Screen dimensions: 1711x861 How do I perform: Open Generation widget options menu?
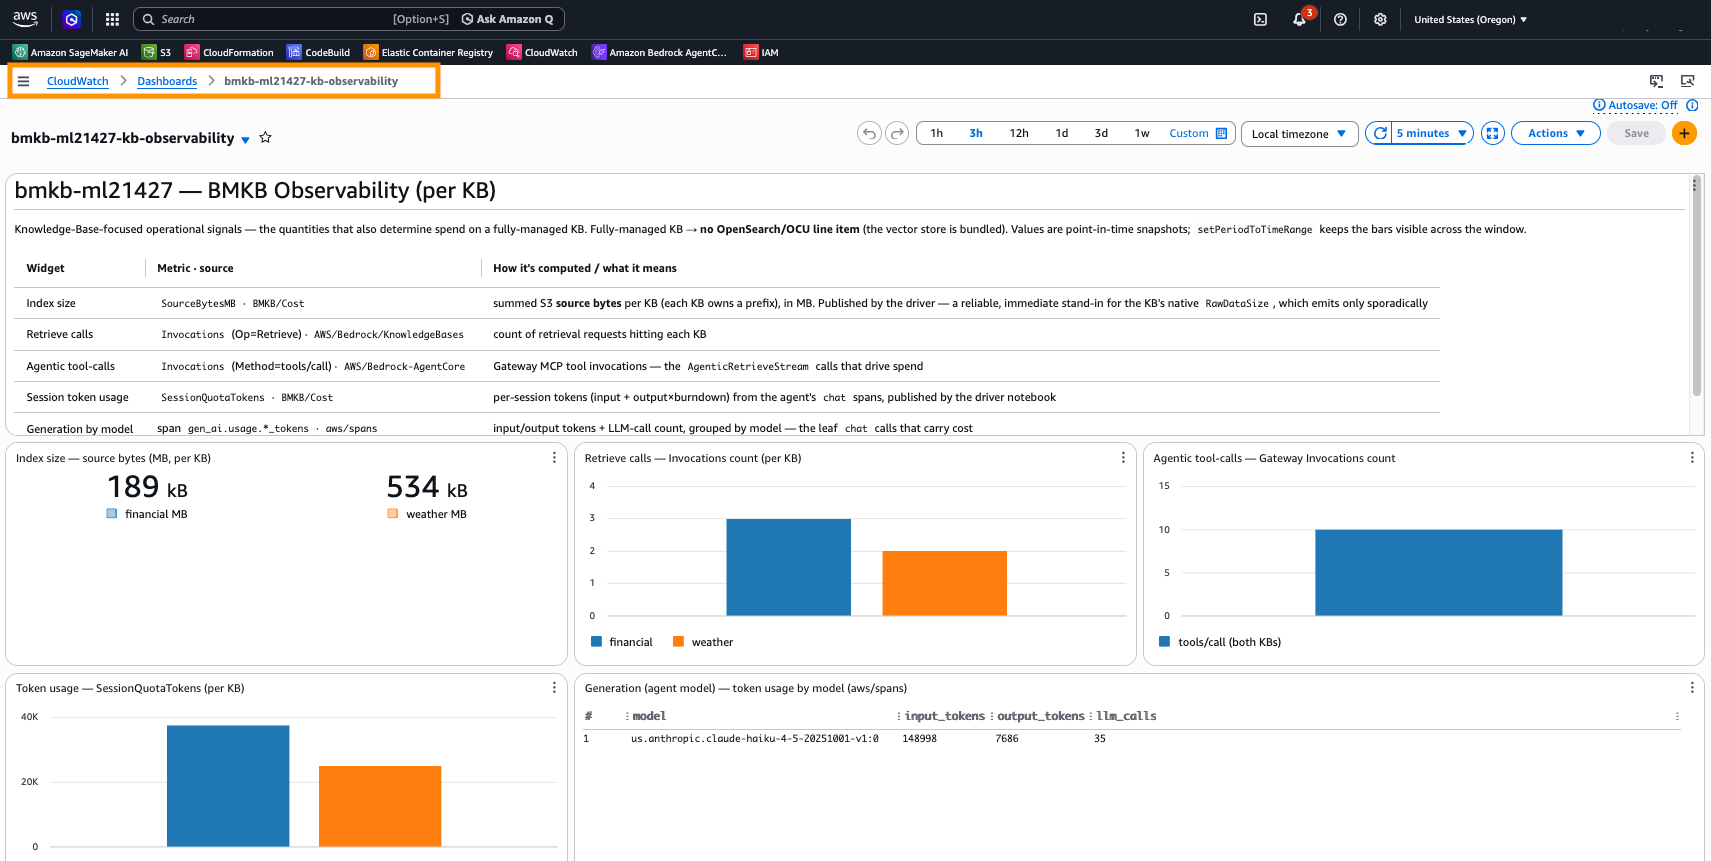(1692, 688)
